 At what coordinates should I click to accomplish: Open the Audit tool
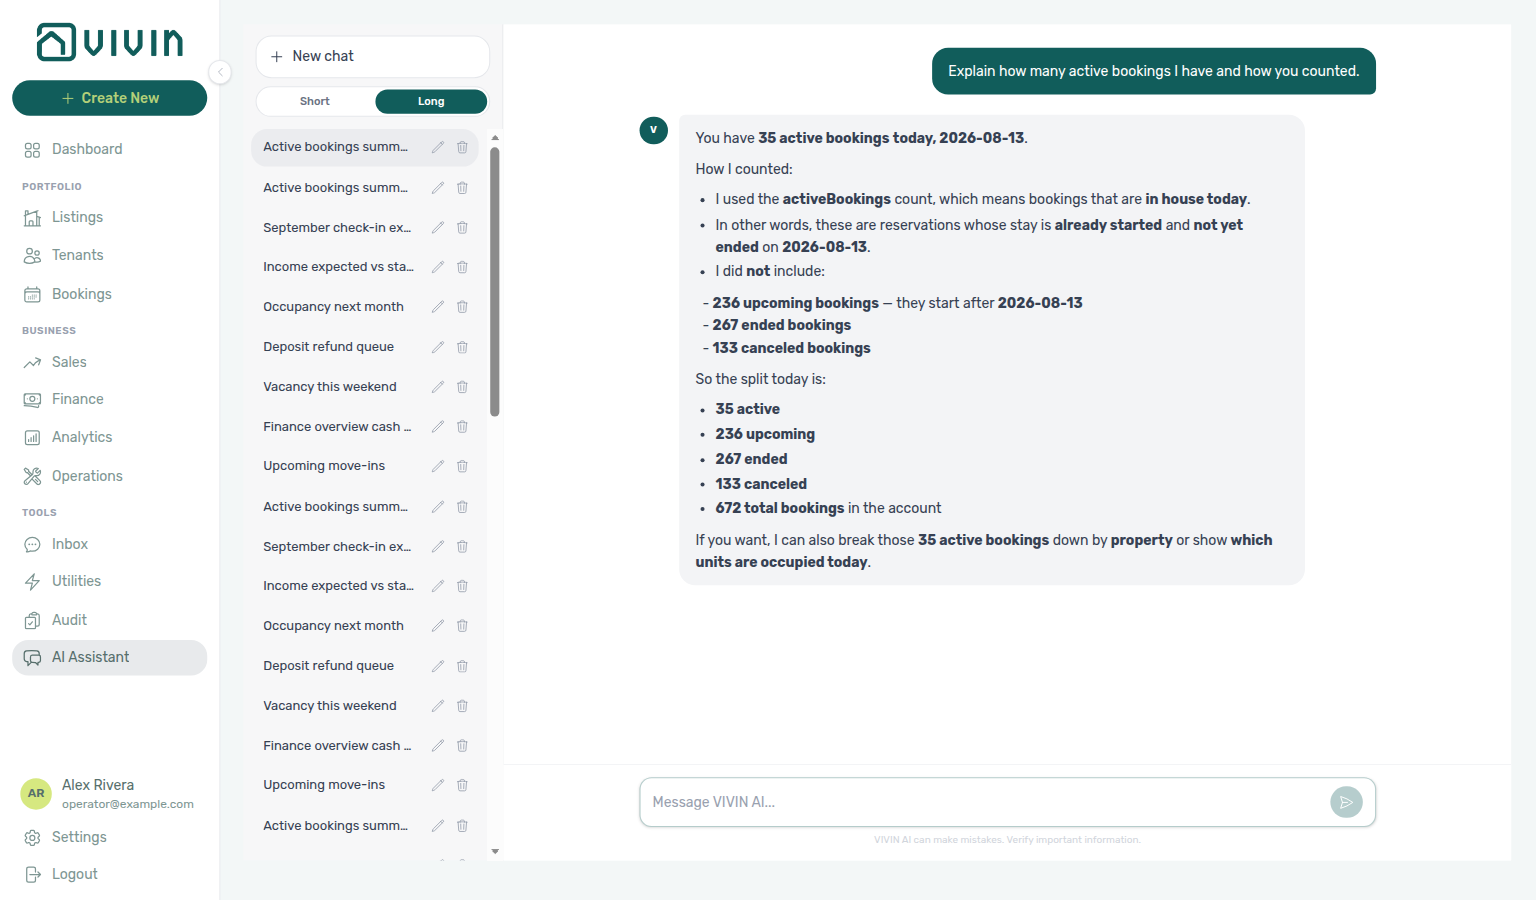pyautogui.click(x=110, y=620)
